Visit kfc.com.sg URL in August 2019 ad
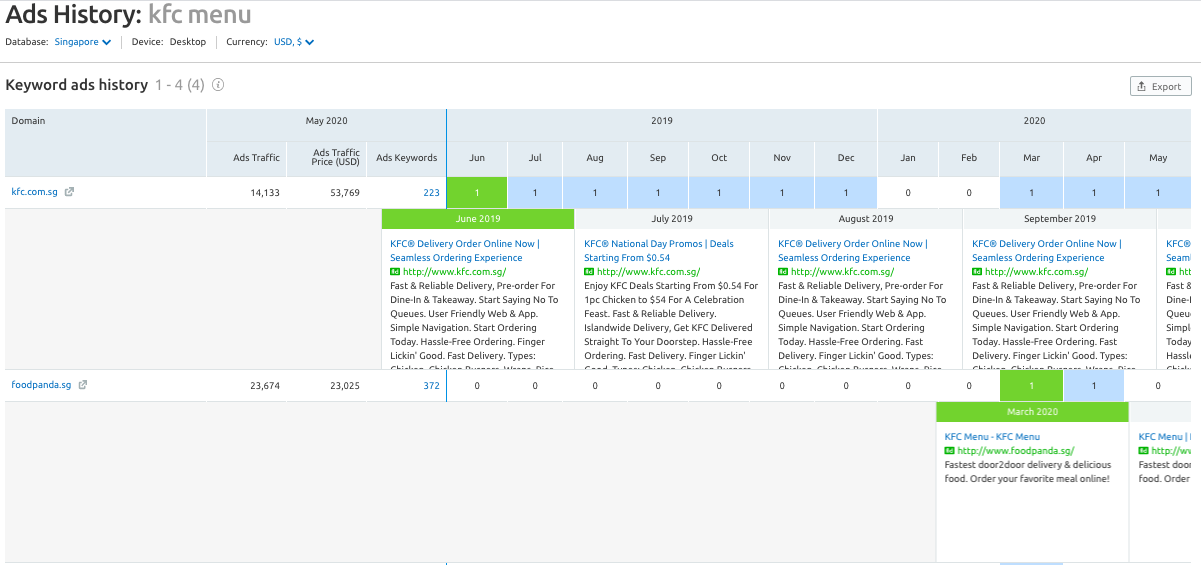The height and width of the screenshot is (565, 1201). click(842, 271)
